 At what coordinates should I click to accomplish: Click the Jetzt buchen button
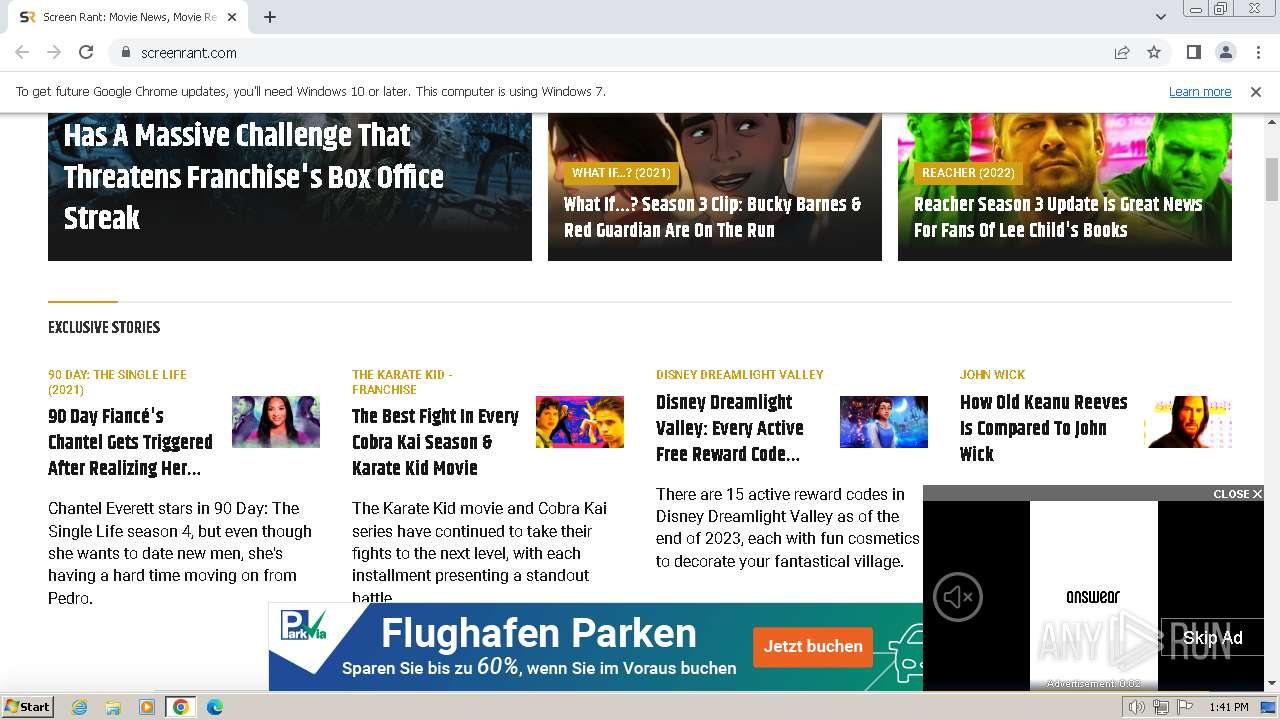tap(813, 646)
